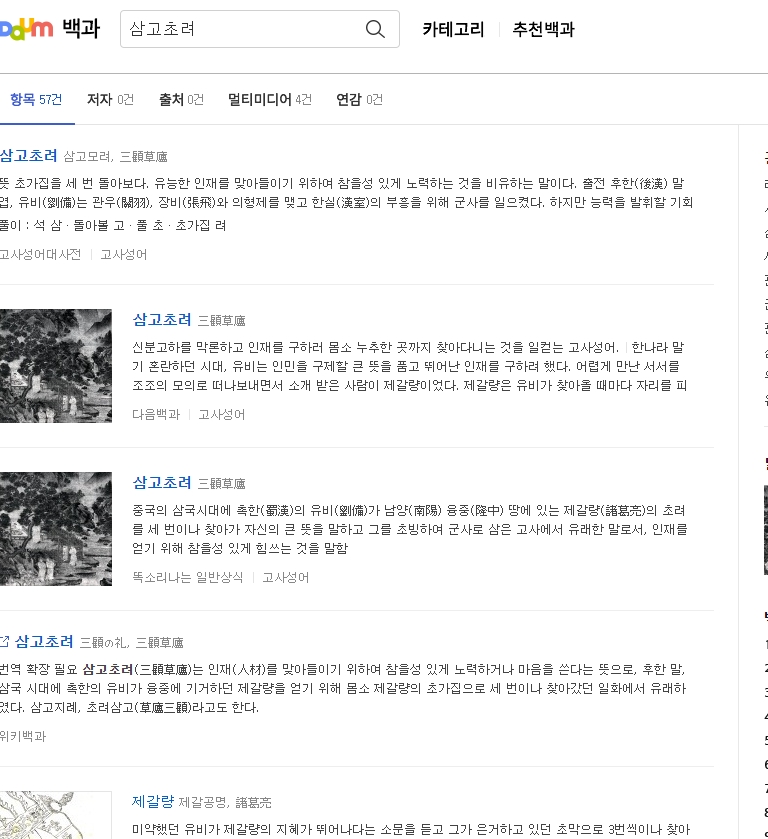Open 삼고초려 entry from 다음백과
This screenshot has height=839, width=768.
(x=162, y=319)
